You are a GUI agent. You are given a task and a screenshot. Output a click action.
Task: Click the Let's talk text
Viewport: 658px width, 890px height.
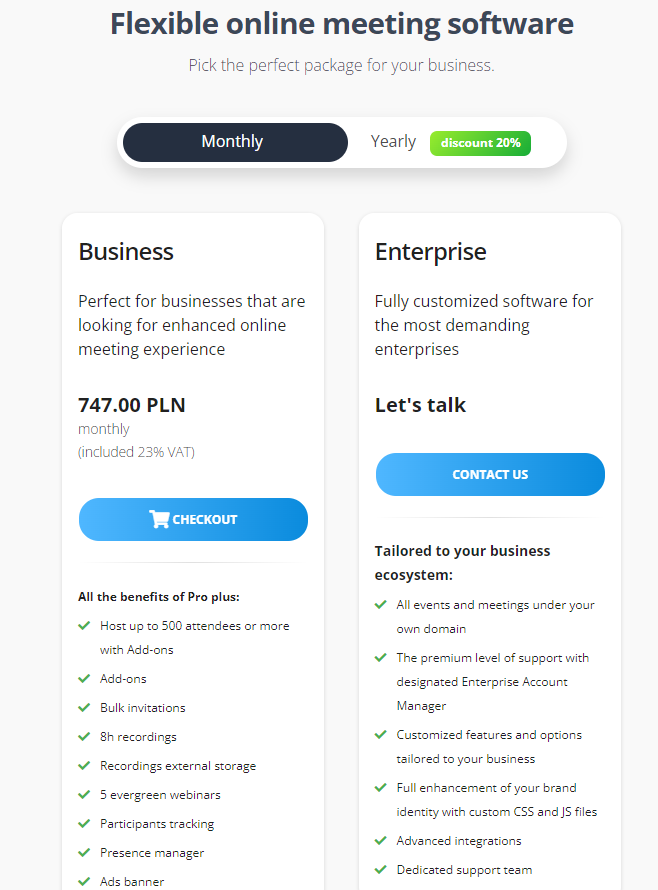click(420, 405)
